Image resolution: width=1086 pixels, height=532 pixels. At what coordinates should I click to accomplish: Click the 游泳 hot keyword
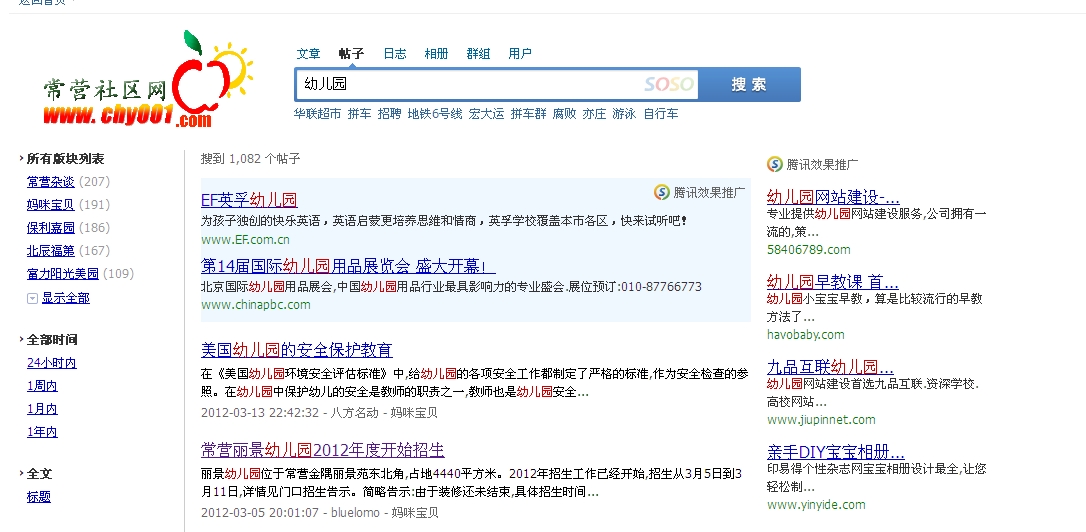pos(624,114)
